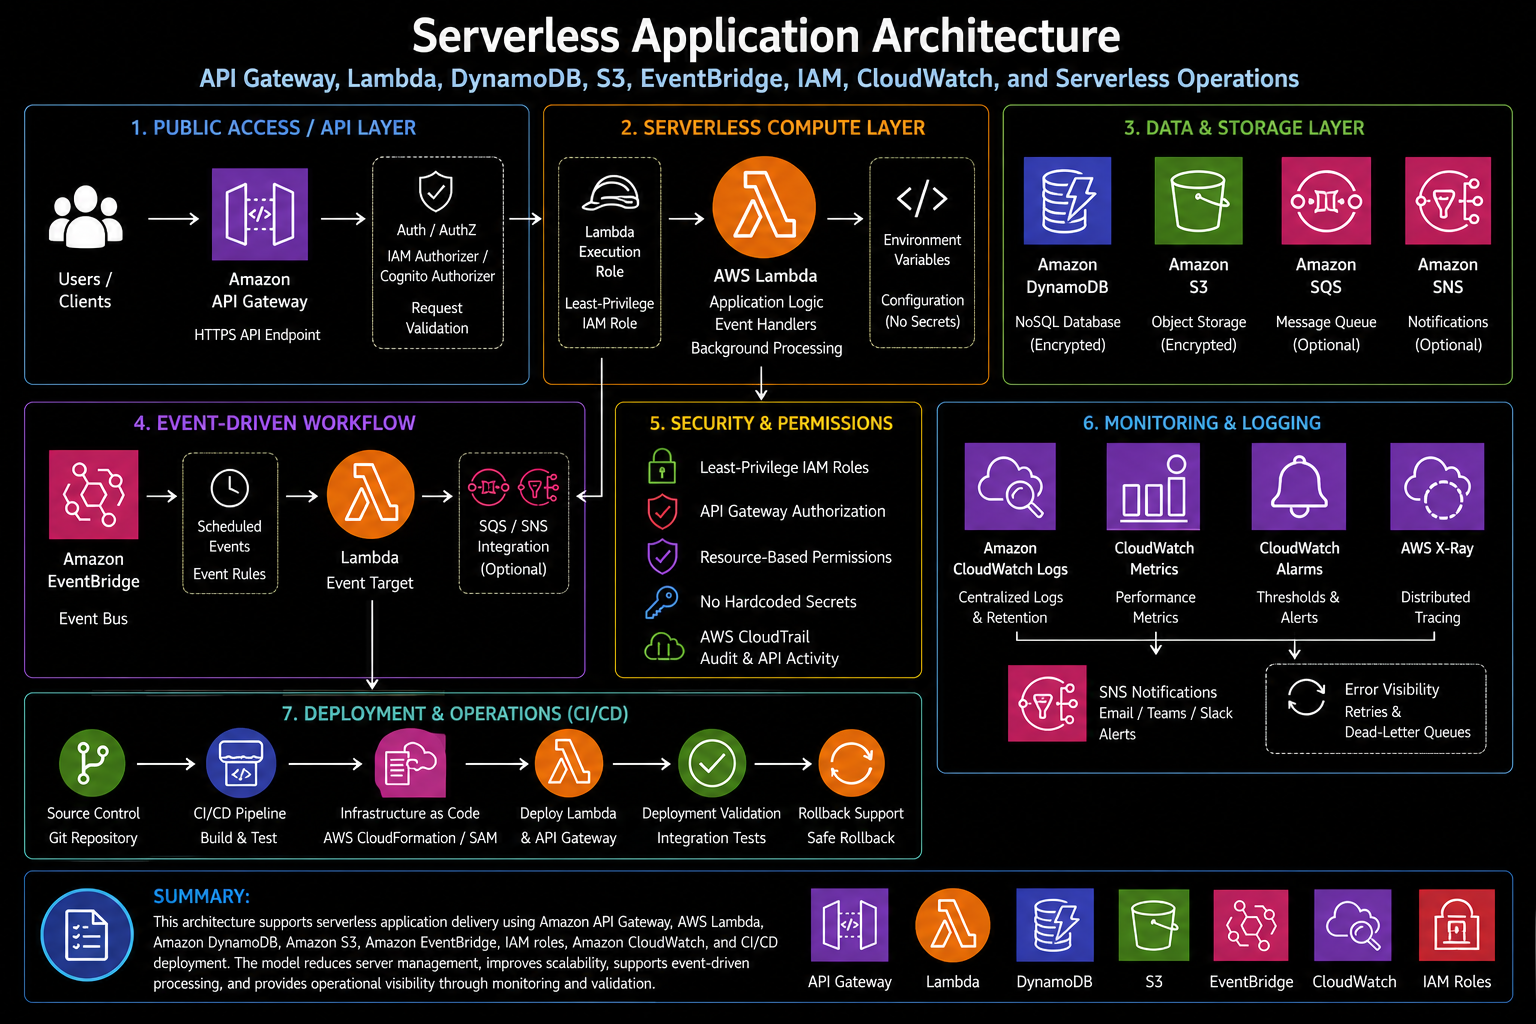Click the Lambda Event Target icon

(x=370, y=495)
